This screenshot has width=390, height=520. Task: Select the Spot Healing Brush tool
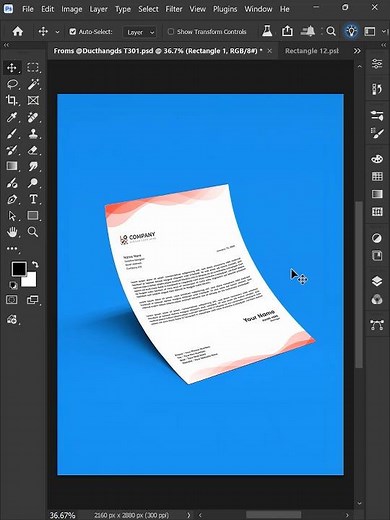click(x=33, y=117)
